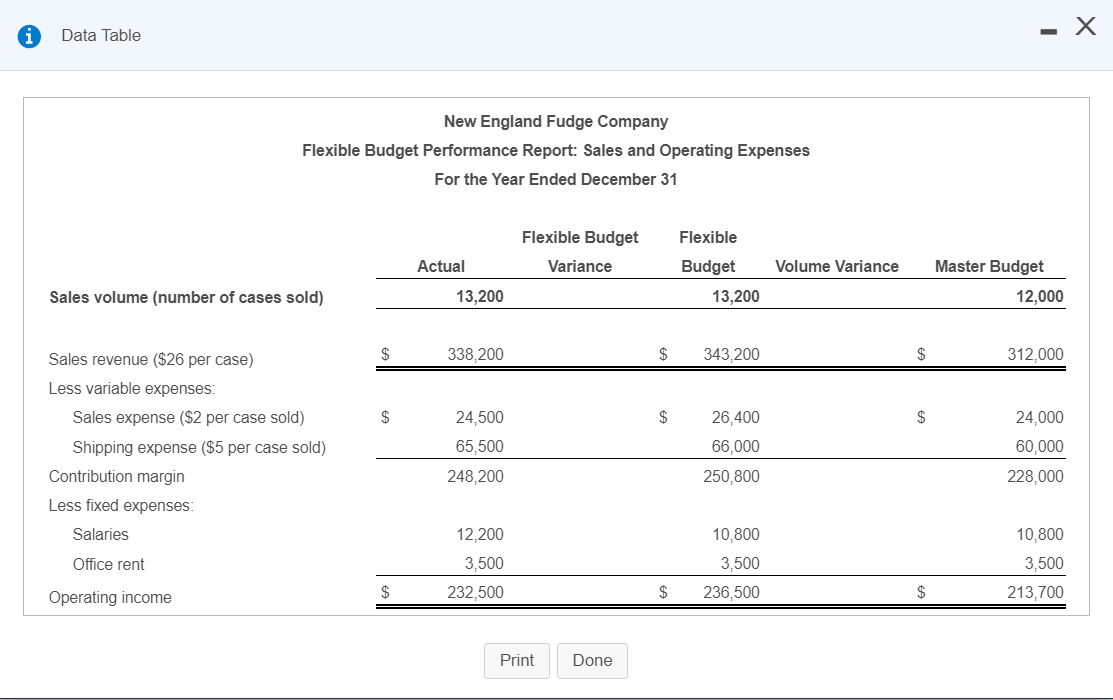The height and width of the screenshot is (700, 1113).
Task: Click the blue info icon beside Data Table
Action: (x=29, y=35)
